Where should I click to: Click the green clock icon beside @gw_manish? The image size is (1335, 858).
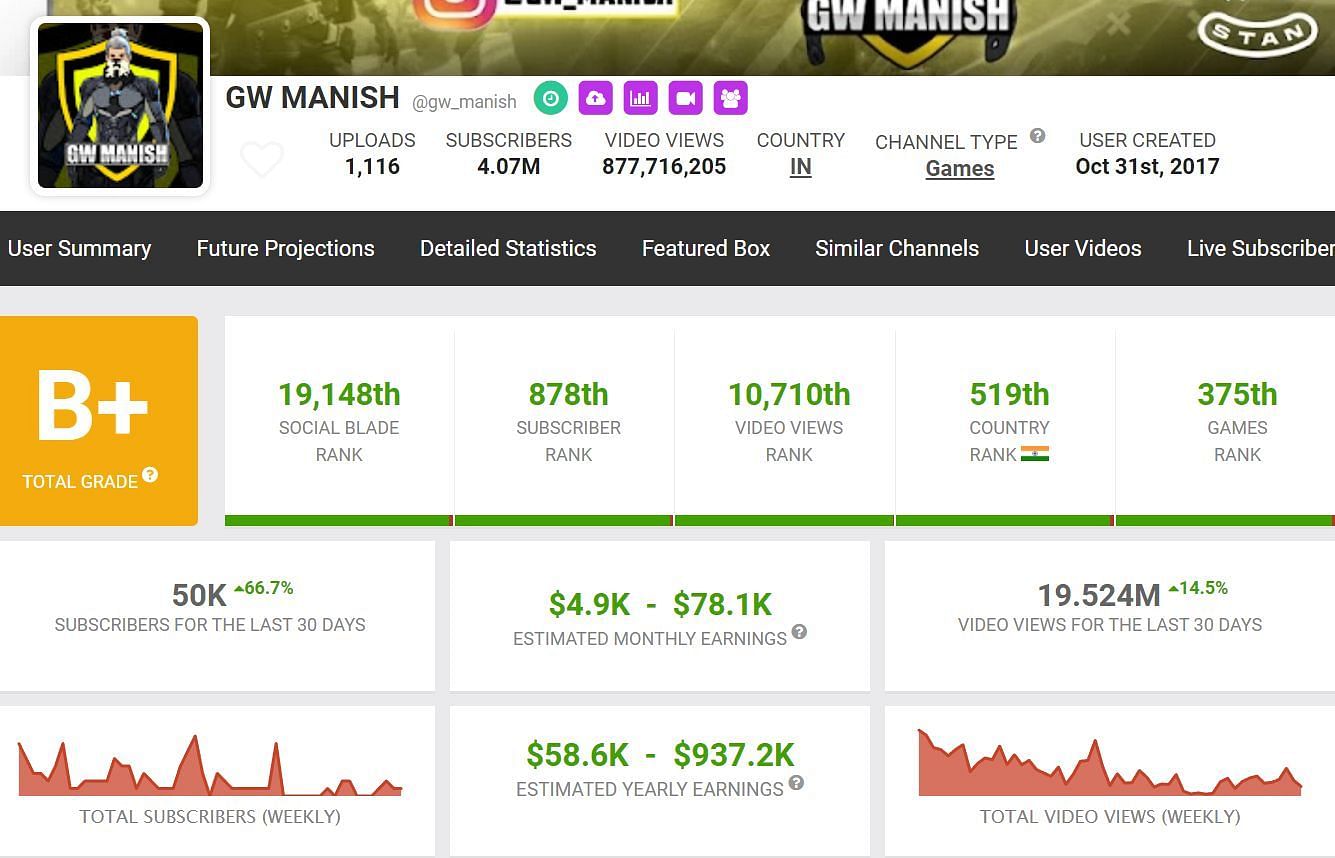[550, 98]
